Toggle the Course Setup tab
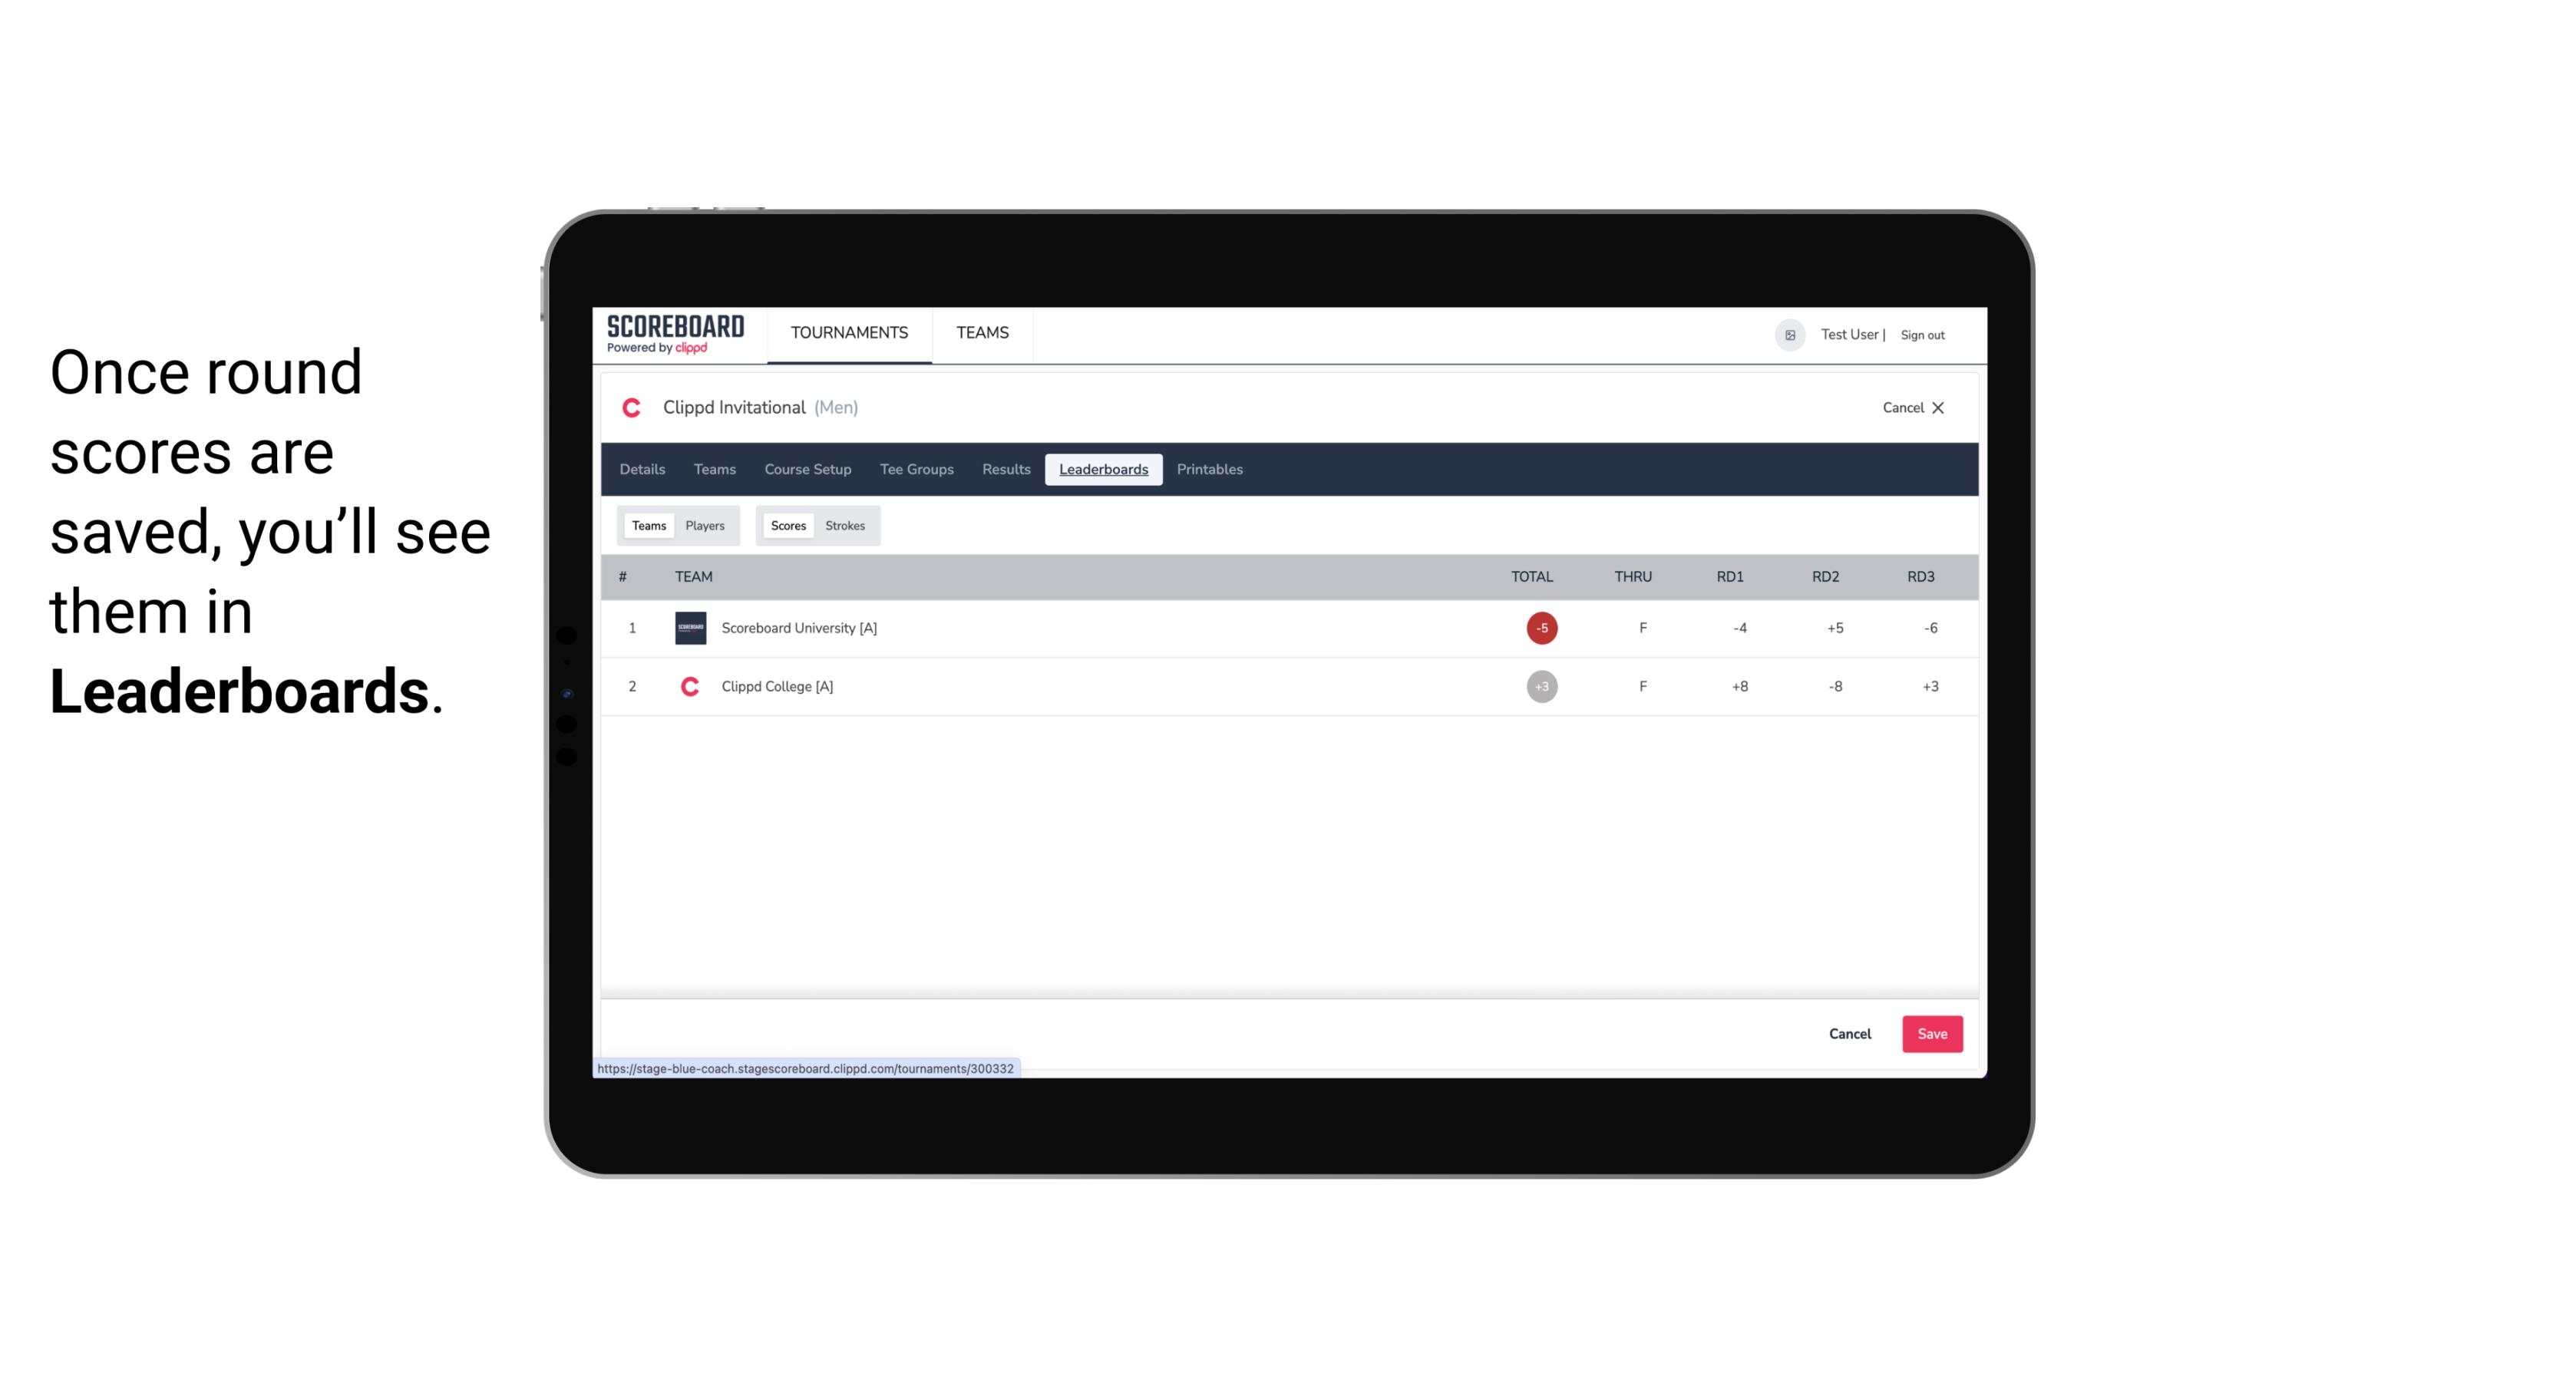 click(807, 470)
